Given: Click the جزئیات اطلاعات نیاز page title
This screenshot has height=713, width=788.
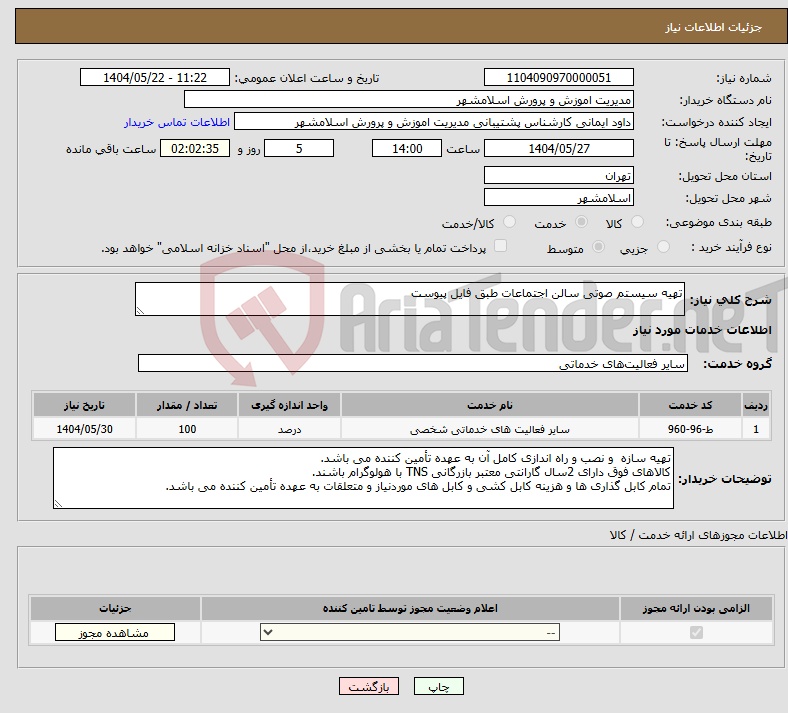Looking at the screenshot, I should coord(714,27).
